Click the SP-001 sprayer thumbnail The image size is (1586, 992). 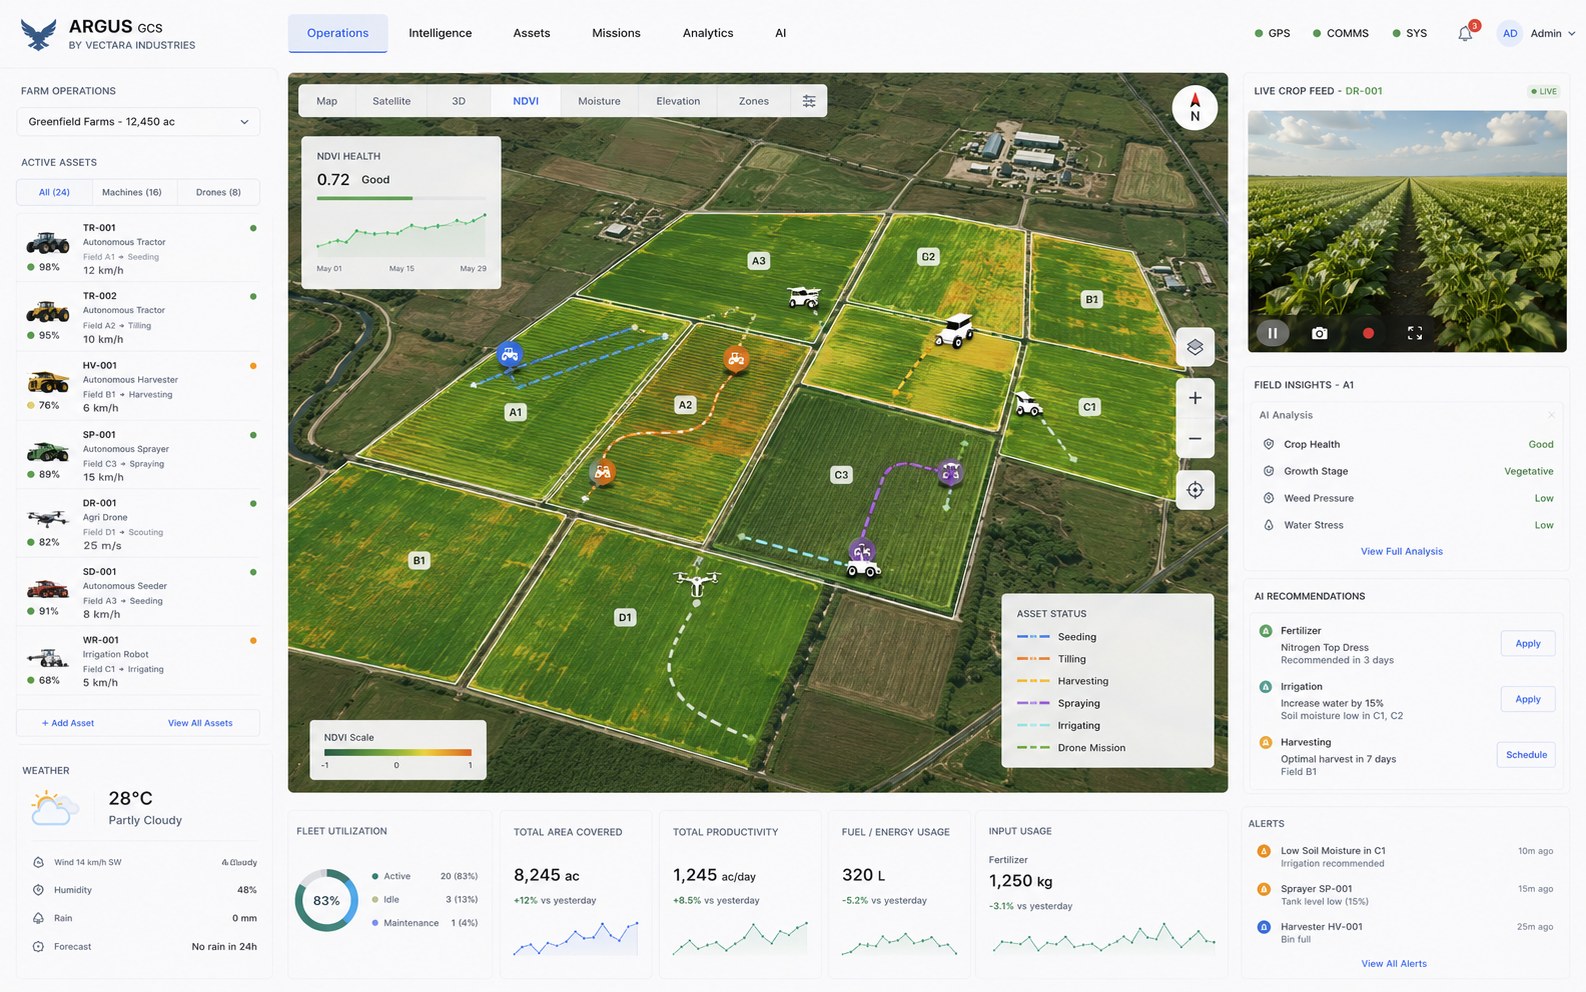(x=47, y=450)
